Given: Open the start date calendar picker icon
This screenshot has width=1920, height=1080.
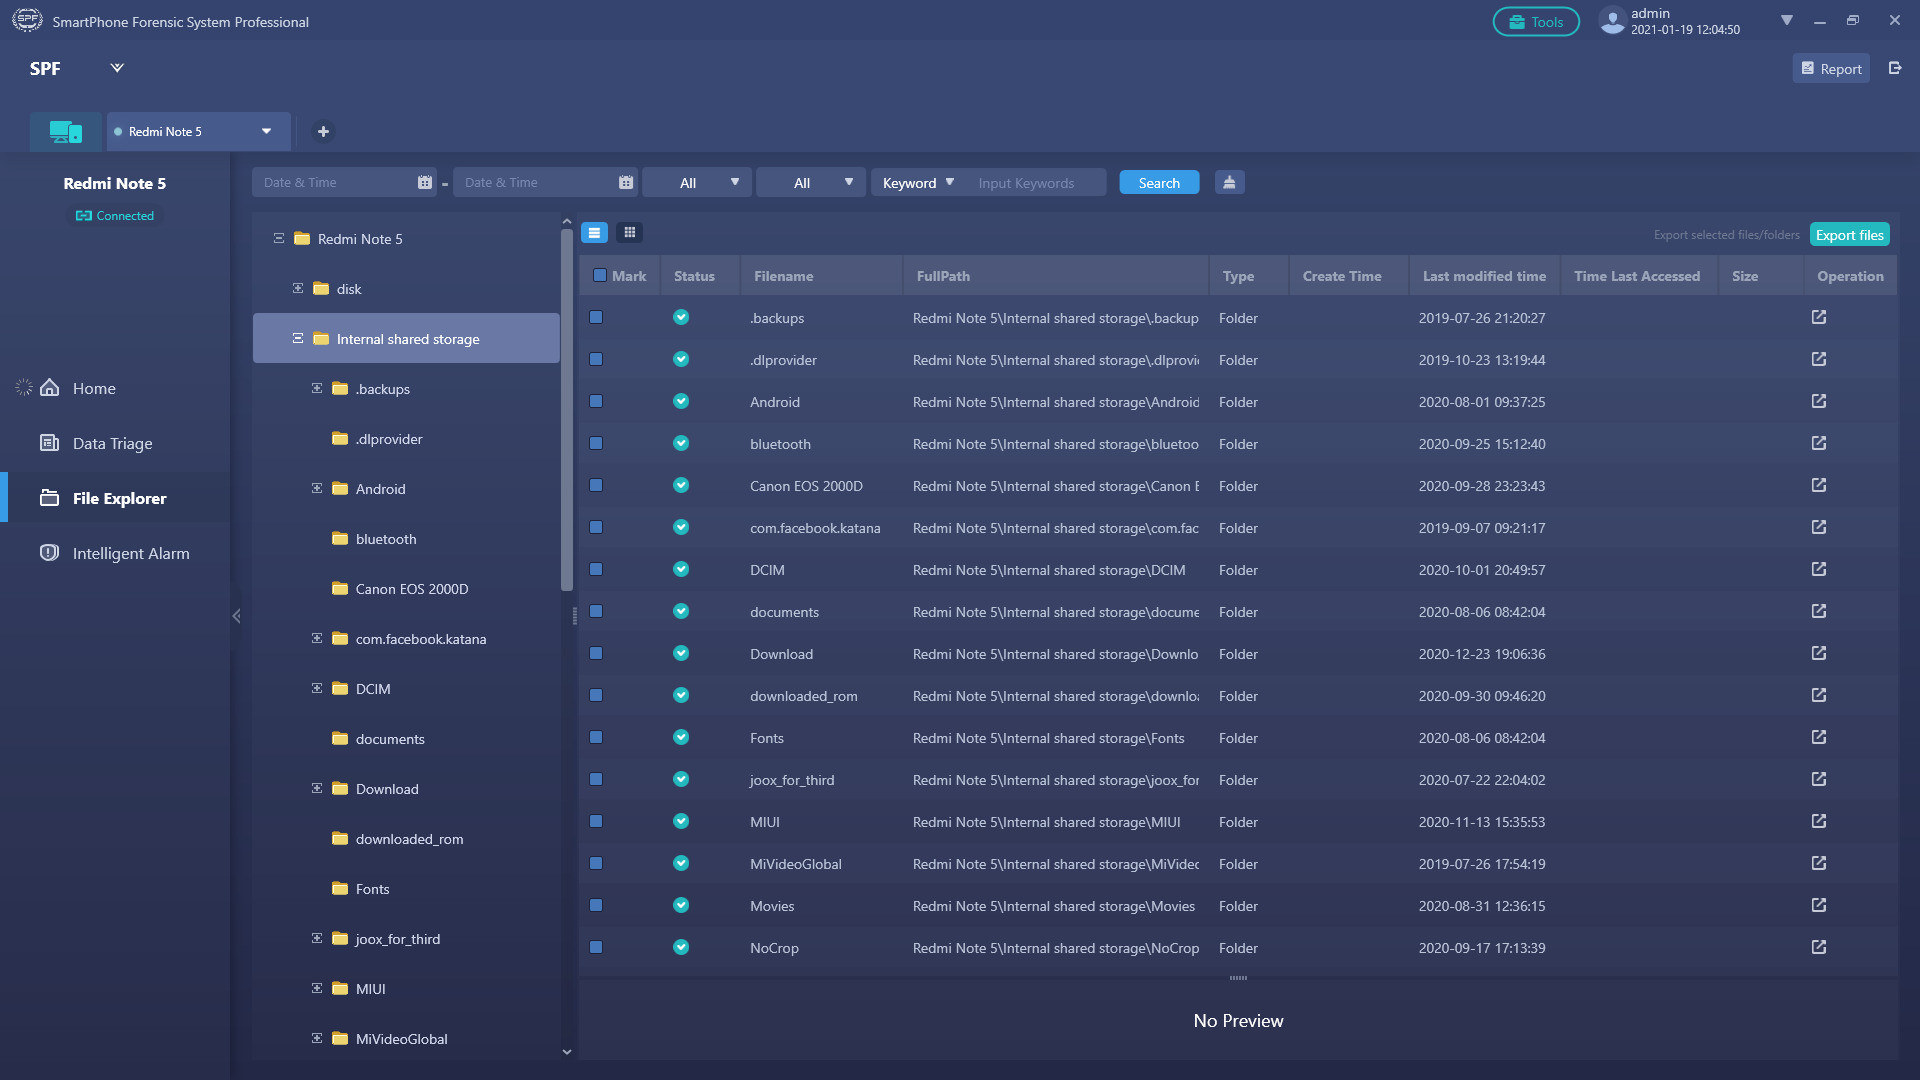Looking at the screenshot, I should [425, 182].
